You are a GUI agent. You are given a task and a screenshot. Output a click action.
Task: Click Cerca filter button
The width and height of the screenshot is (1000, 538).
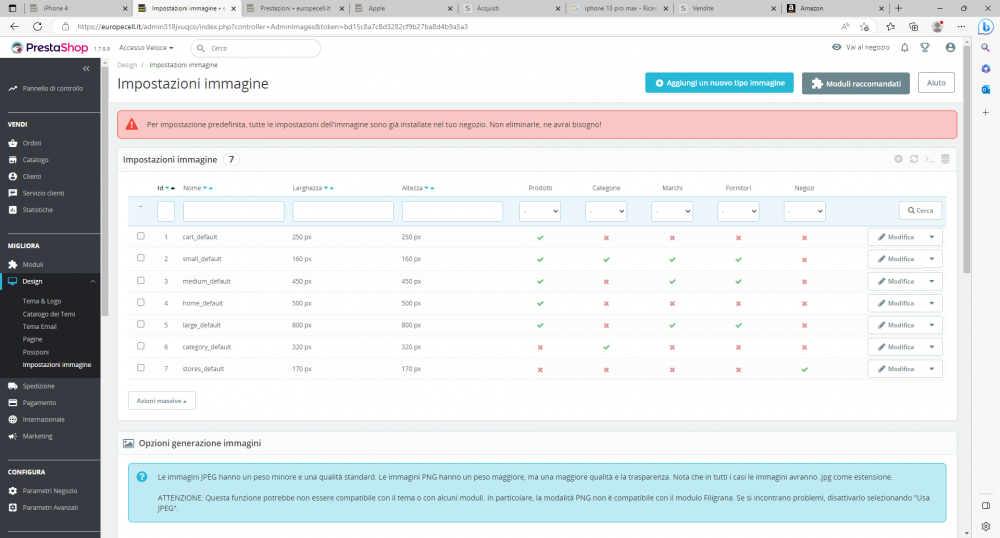(x=920, y=210)
